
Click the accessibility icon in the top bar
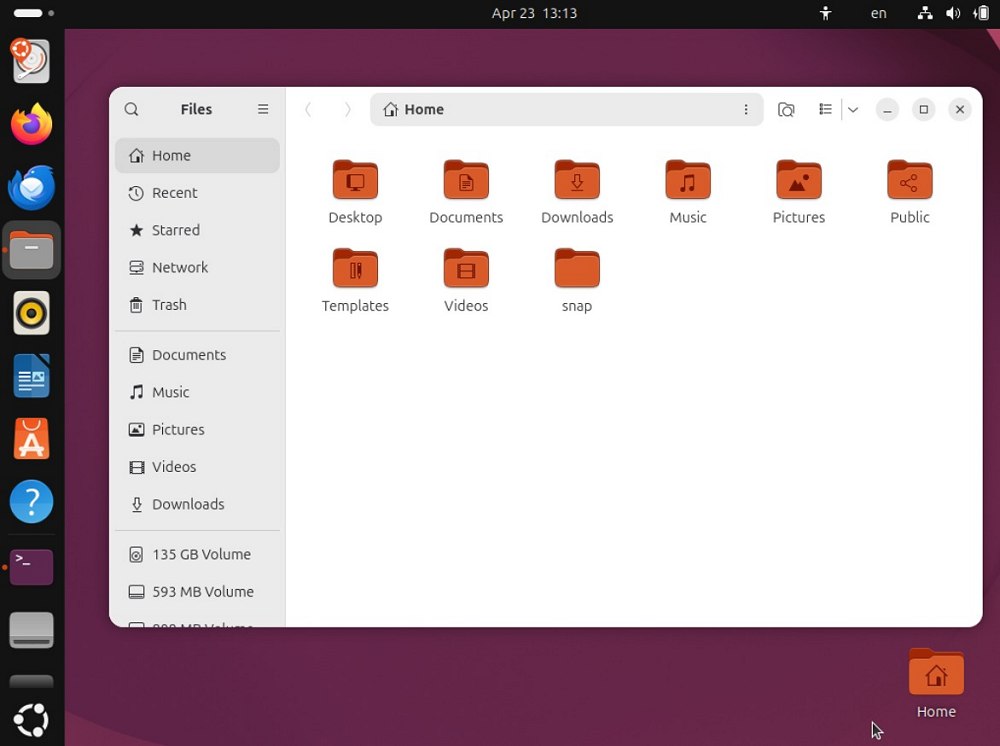[x=826, y=13]
